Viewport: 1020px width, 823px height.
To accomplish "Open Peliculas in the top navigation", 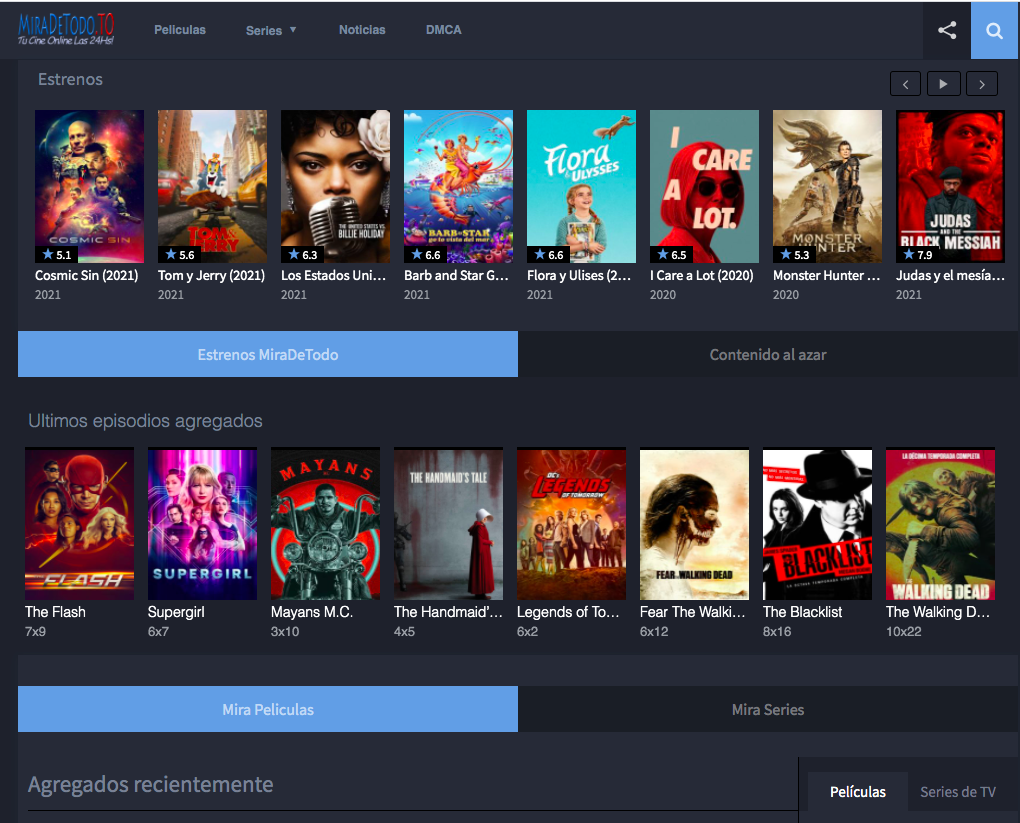I will pos(180,30).
